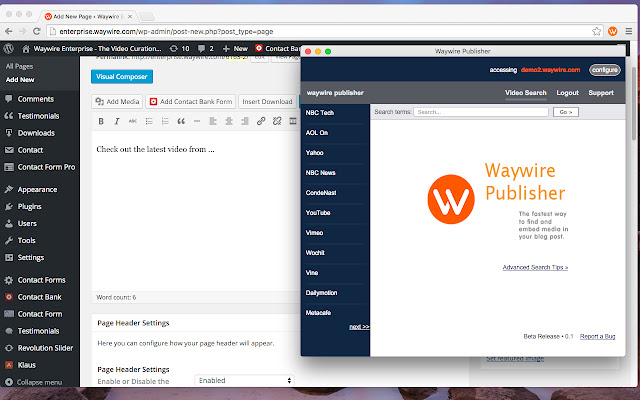This screenshot has height=400, width=640.
Task: Click Add Contact Bank Form button
Action: point(191,102)
